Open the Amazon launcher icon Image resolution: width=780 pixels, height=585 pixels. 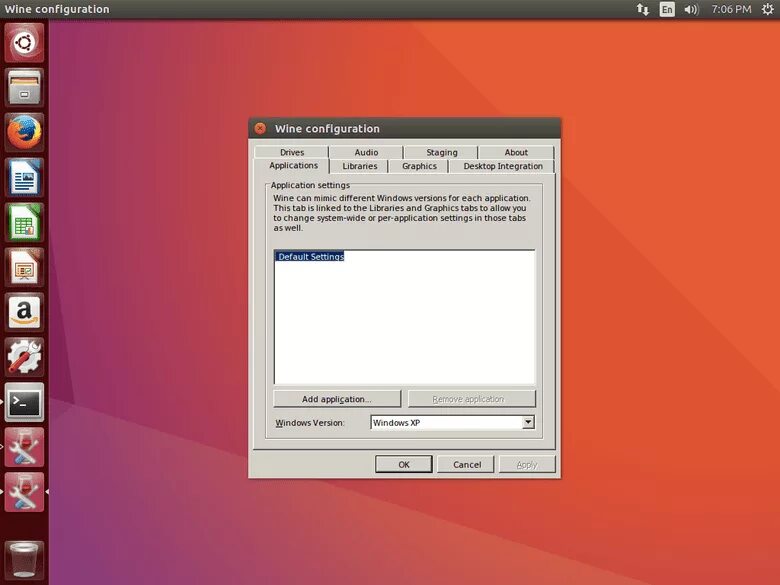click(x=24, y=312)
